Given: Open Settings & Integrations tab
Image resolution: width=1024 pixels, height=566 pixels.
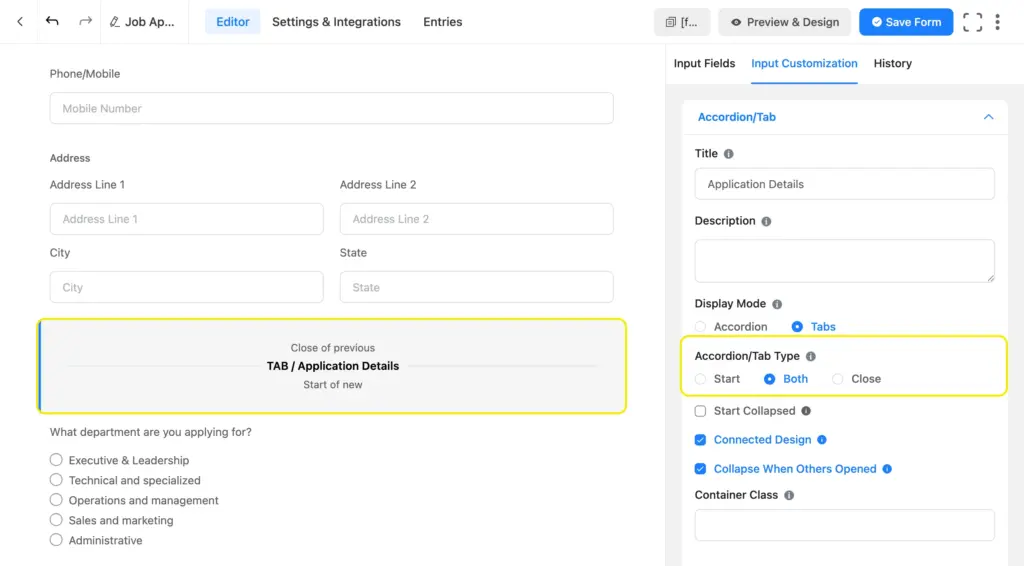Looking at the screenshot, I should (336, 22).
